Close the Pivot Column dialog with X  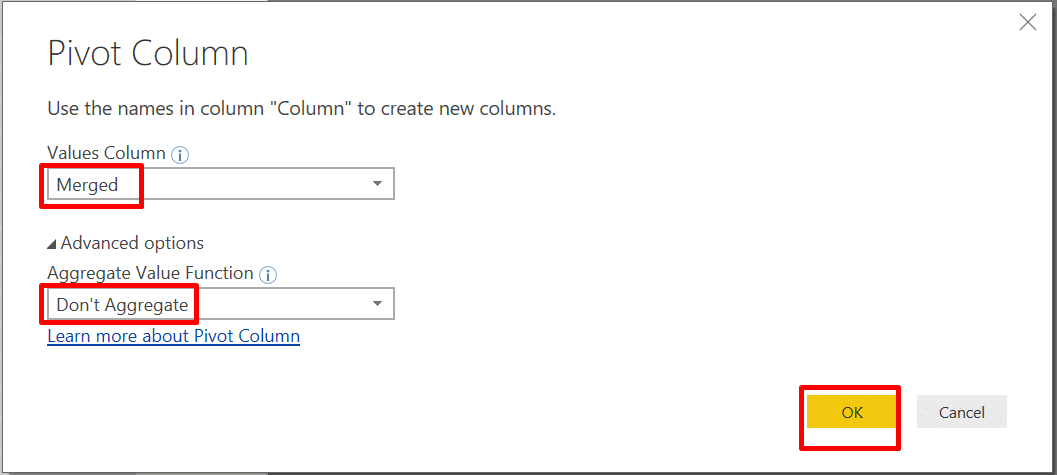tap(1027, 22)
